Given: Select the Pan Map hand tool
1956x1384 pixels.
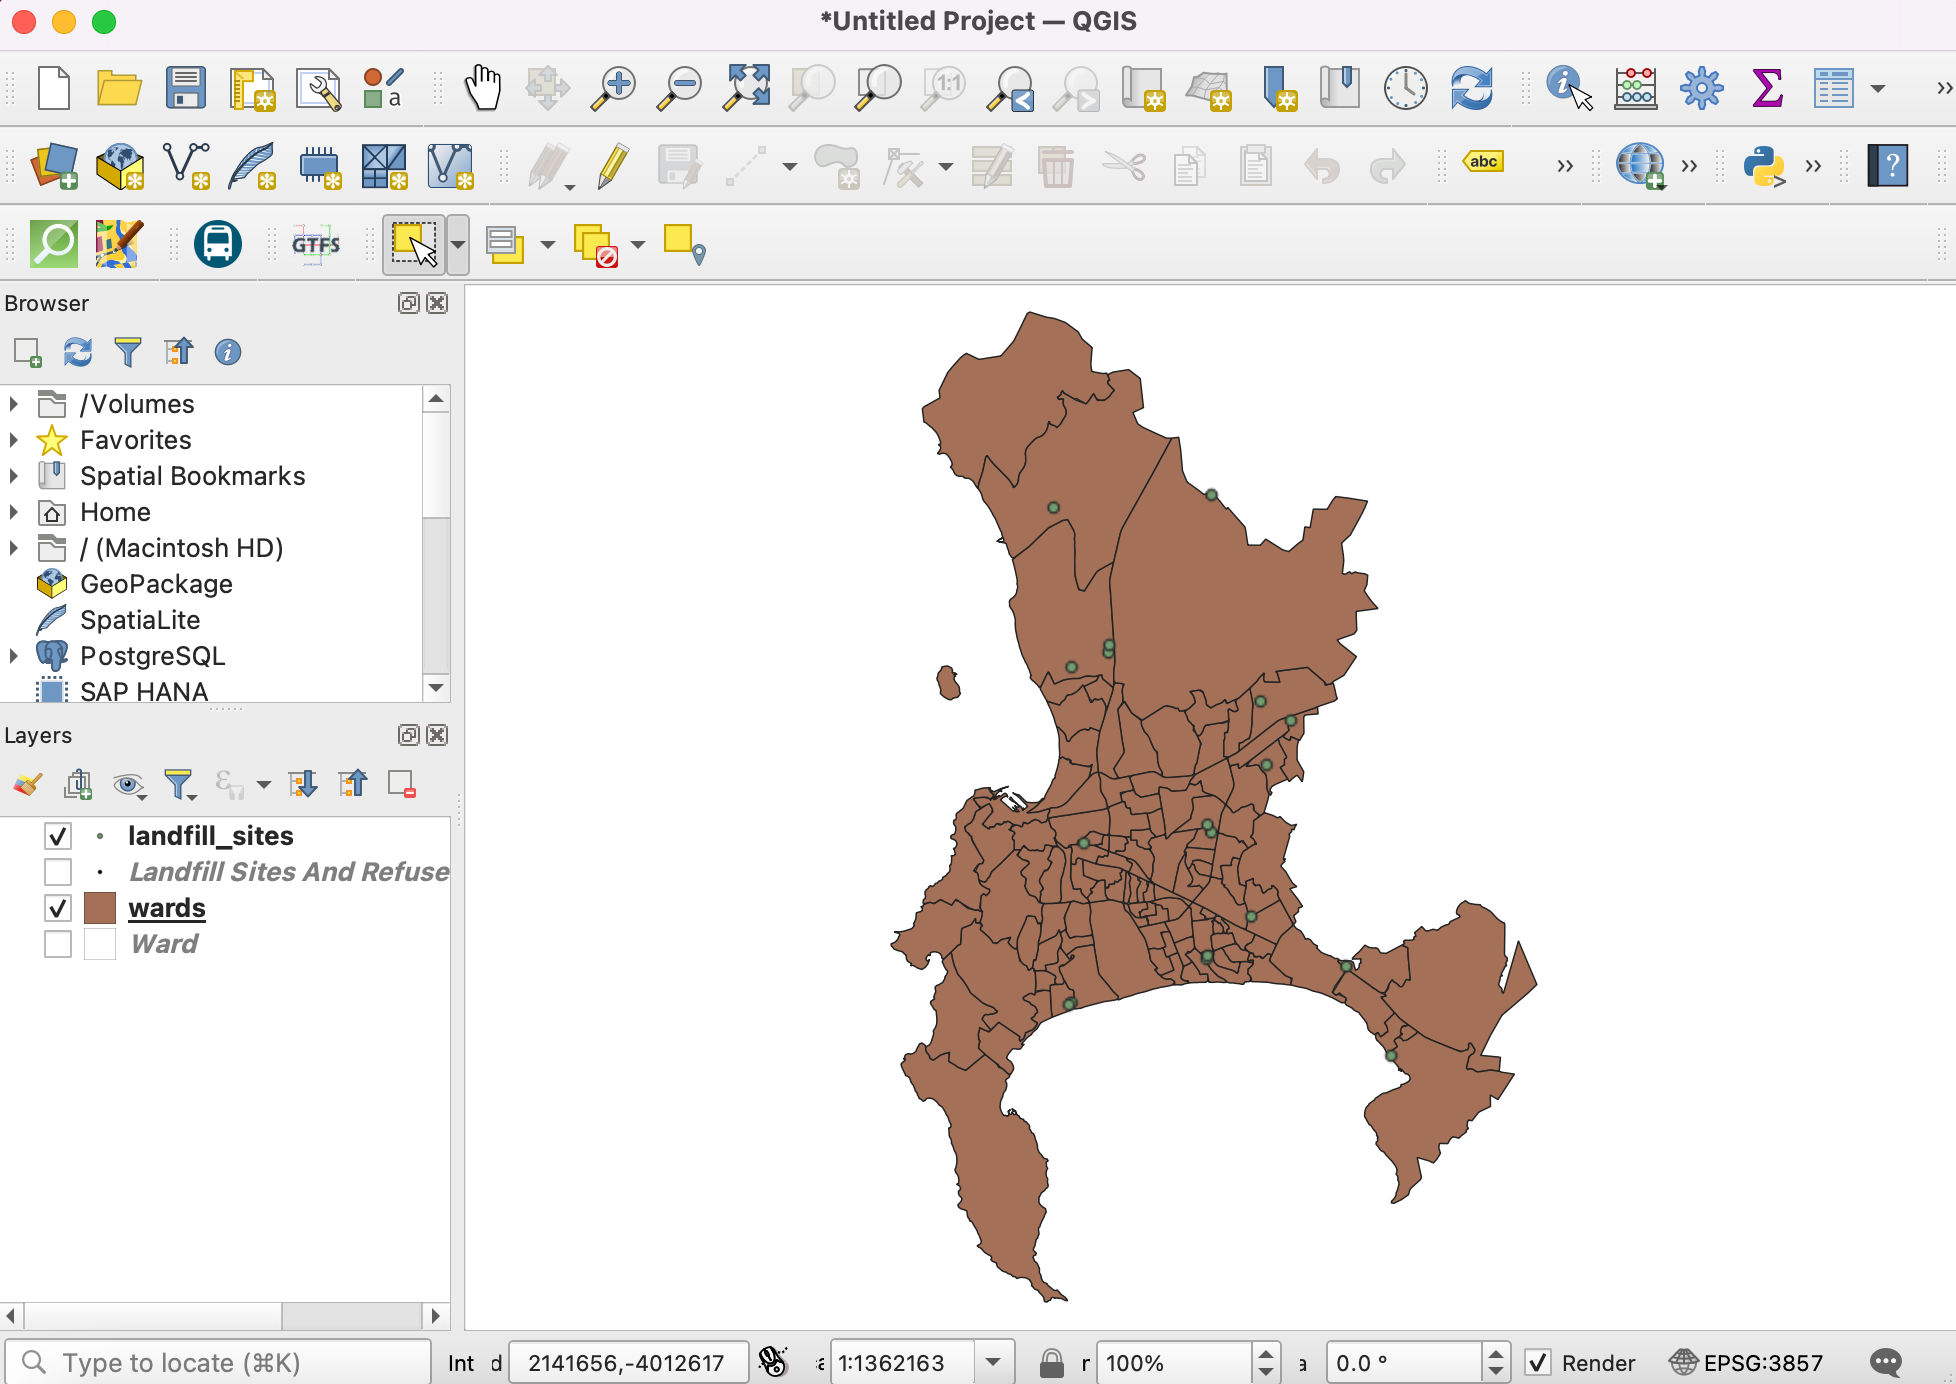Looking at the screenshot, I should [x=482, y=88].
